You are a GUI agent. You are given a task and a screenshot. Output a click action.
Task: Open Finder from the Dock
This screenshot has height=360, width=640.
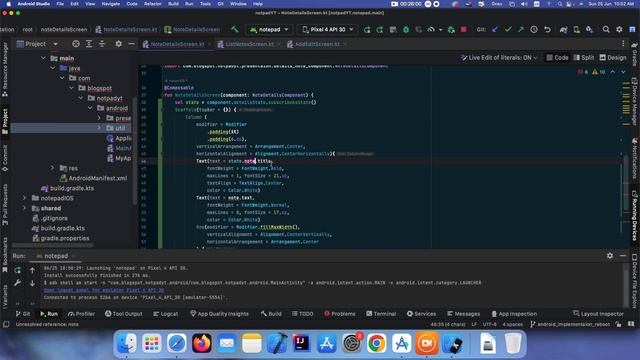pos(127,343)
